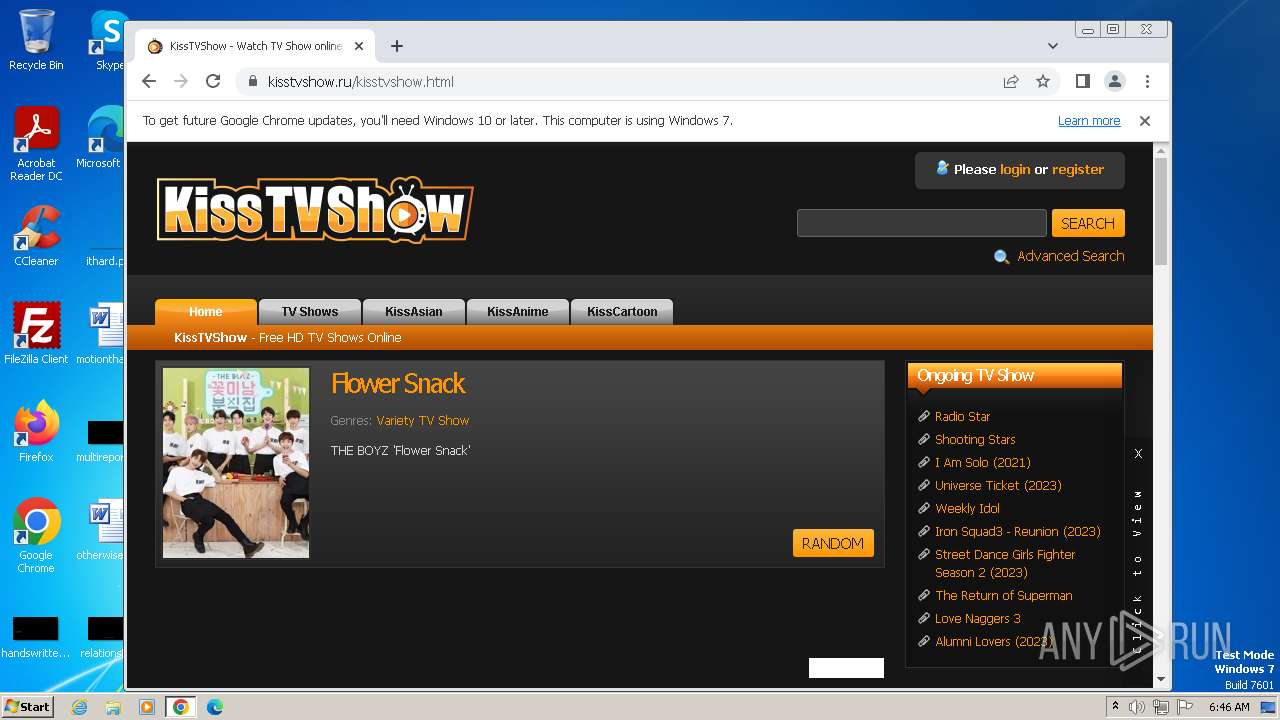Click the address bar URL field
1280x720 pixels.
click(620, 81)
